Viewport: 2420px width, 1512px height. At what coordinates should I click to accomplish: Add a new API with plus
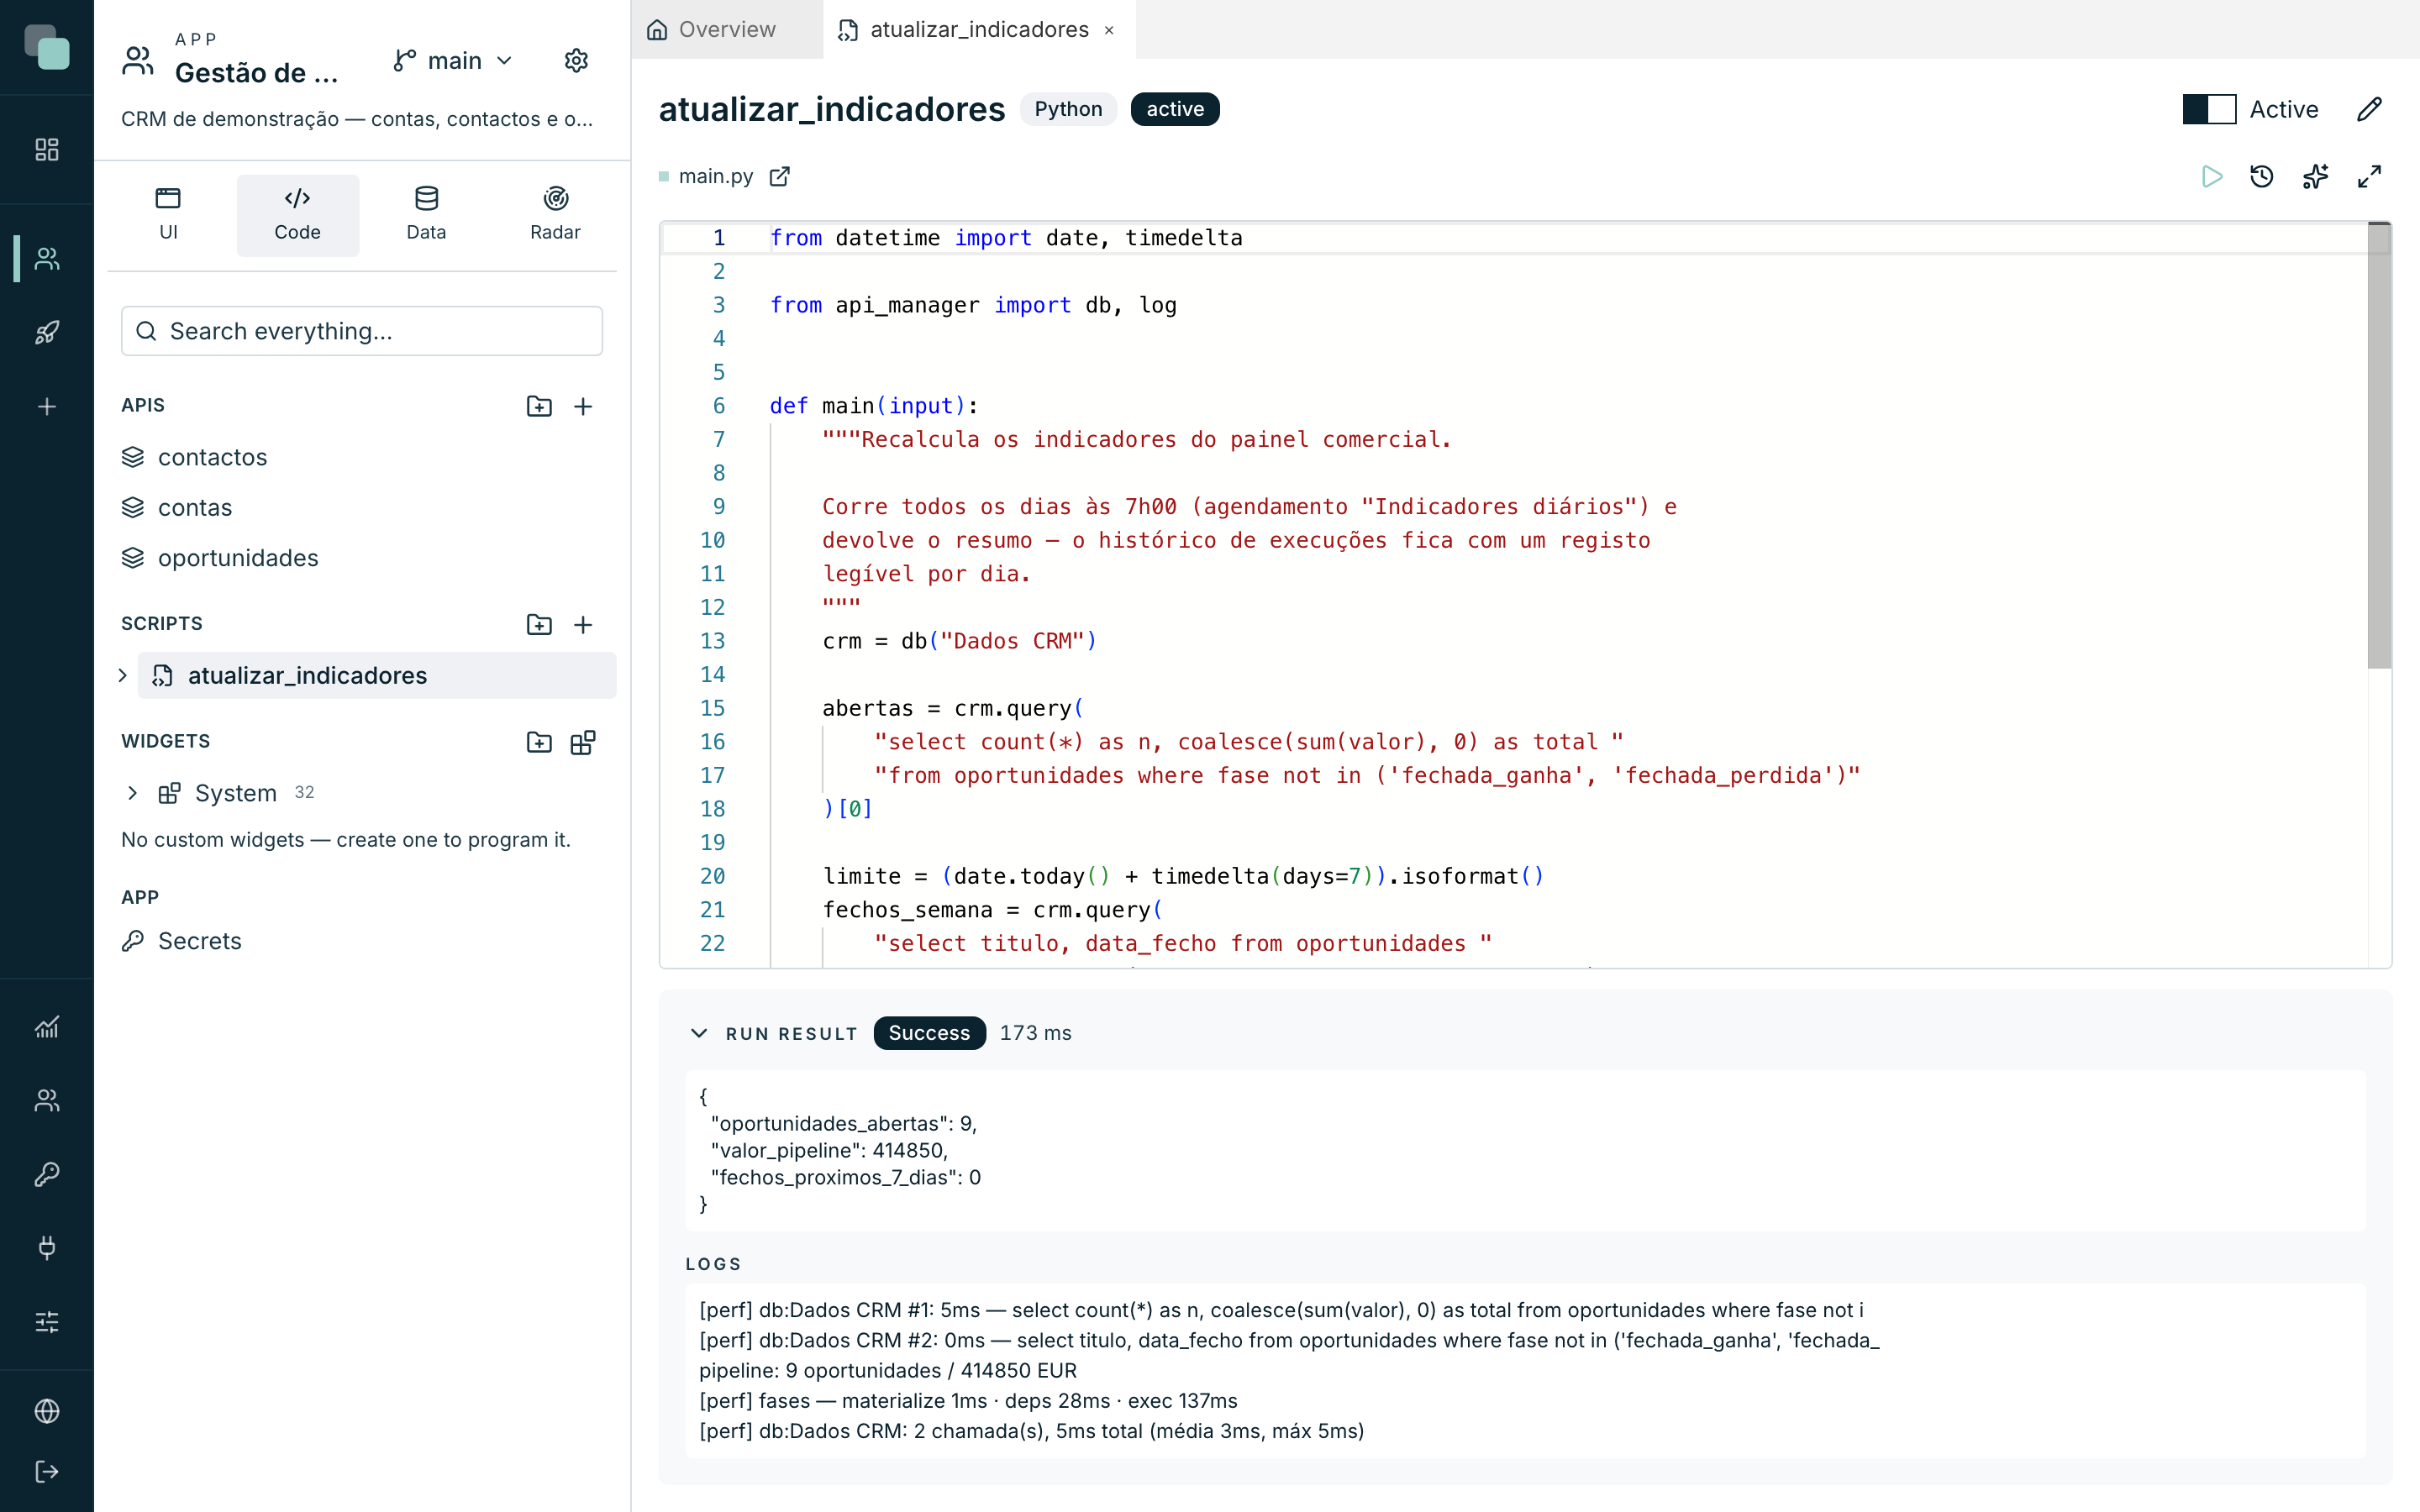click(x=583, y=406)
